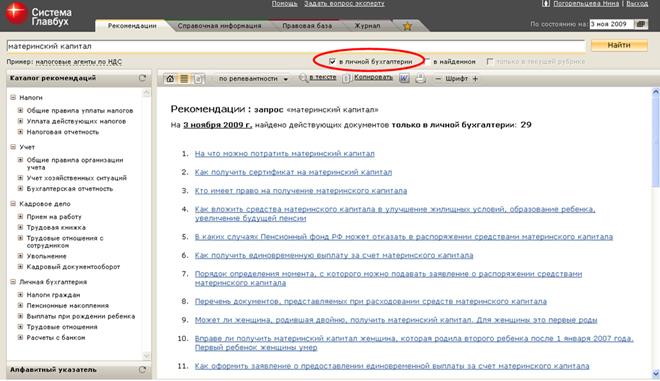Increase font size with plus icon
The width and height of the screenshot is (660, 381).
point(475,78)
